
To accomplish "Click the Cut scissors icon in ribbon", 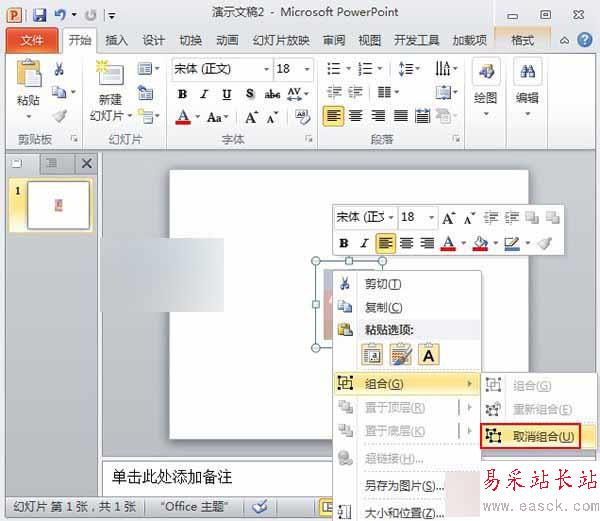I will [x=59, y=69].
